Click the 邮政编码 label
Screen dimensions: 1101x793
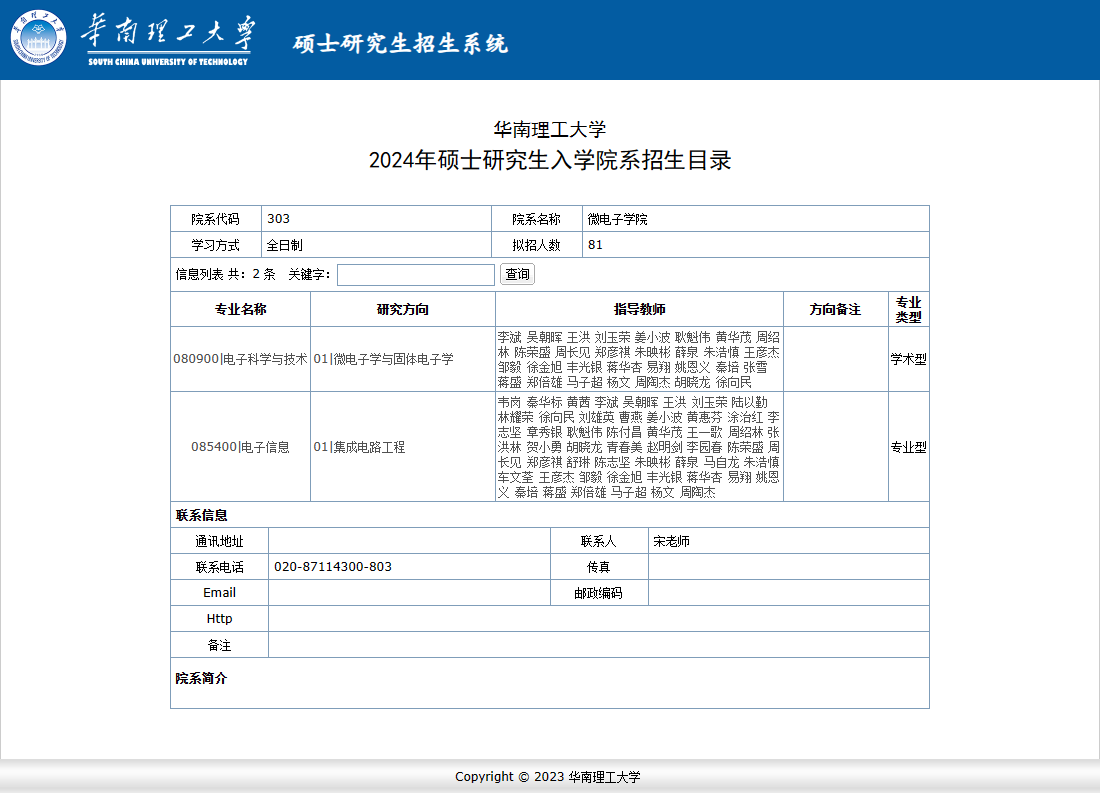point(598,593)
